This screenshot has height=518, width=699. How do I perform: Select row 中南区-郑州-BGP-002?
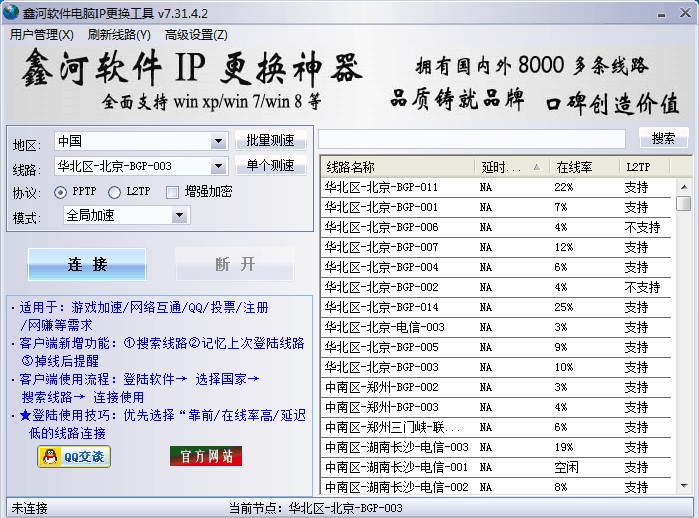pos(496,387)
